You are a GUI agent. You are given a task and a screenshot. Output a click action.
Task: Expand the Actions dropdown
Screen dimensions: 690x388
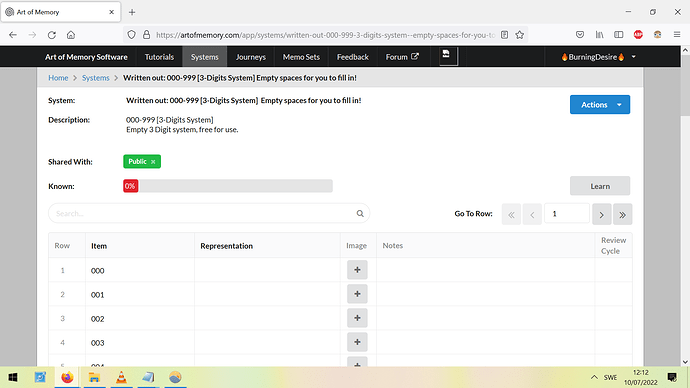(x=600, y=105)
